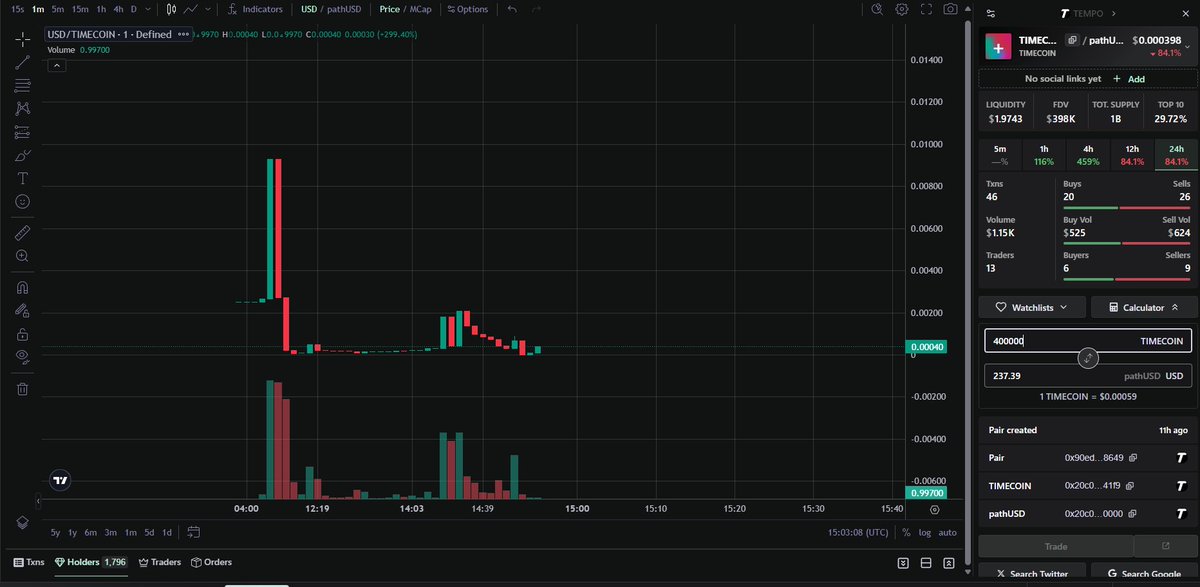
Task: Open the forecasting and measurement tools
Action: click(x=22, y=132)
